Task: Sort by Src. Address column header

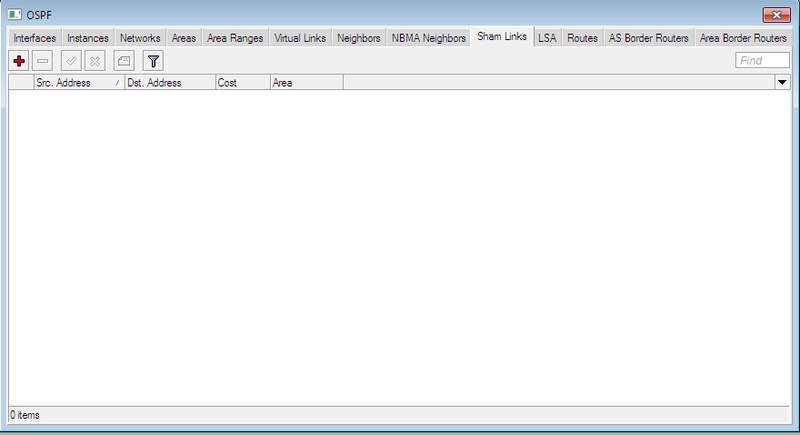Action: [x=79, y=83]
